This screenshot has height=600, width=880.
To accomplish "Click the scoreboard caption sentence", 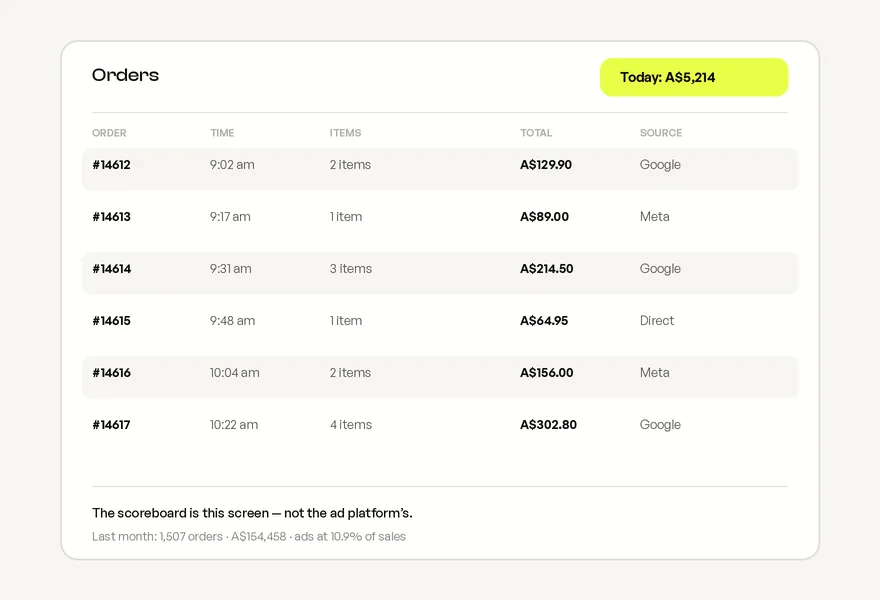I will pyautogui.click(x=252, y=513).
